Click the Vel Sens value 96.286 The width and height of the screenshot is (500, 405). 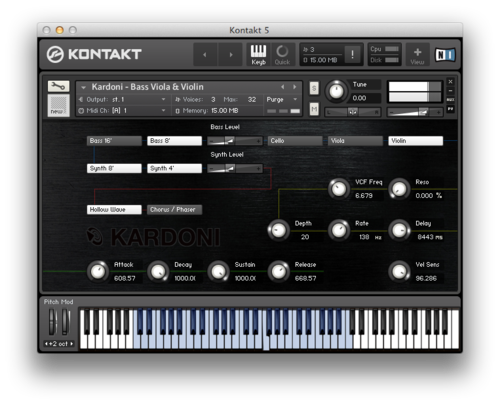(426, 278)
